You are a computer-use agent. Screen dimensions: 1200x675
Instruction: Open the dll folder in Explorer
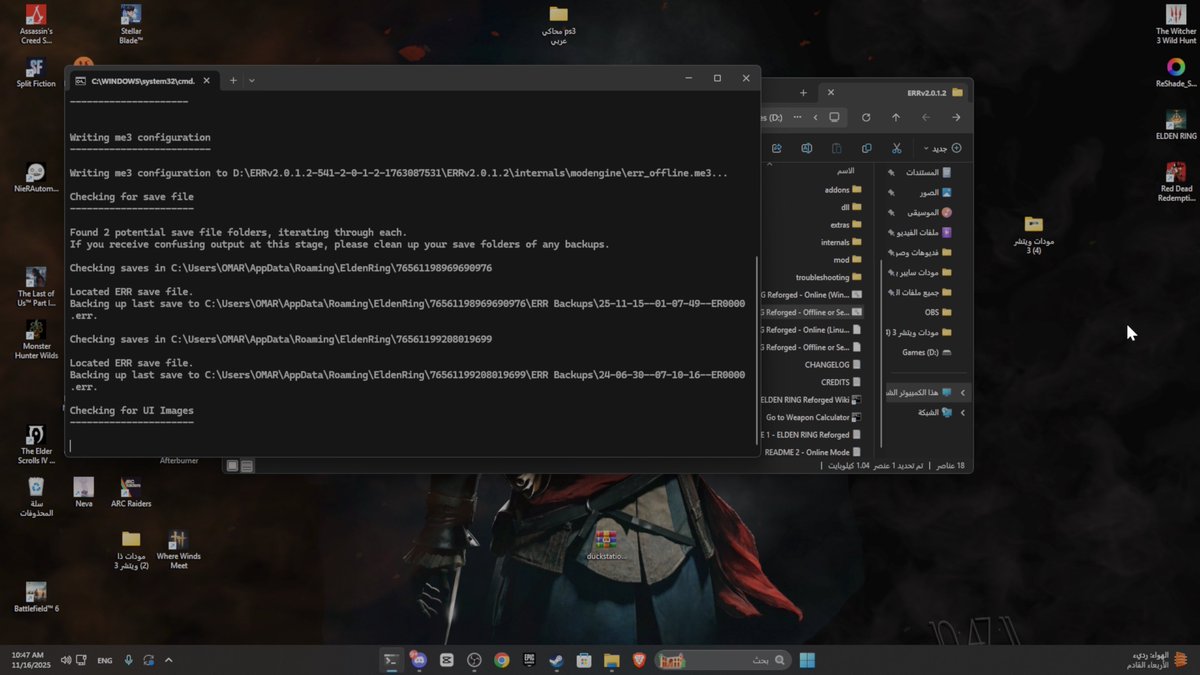click(850, 207)
